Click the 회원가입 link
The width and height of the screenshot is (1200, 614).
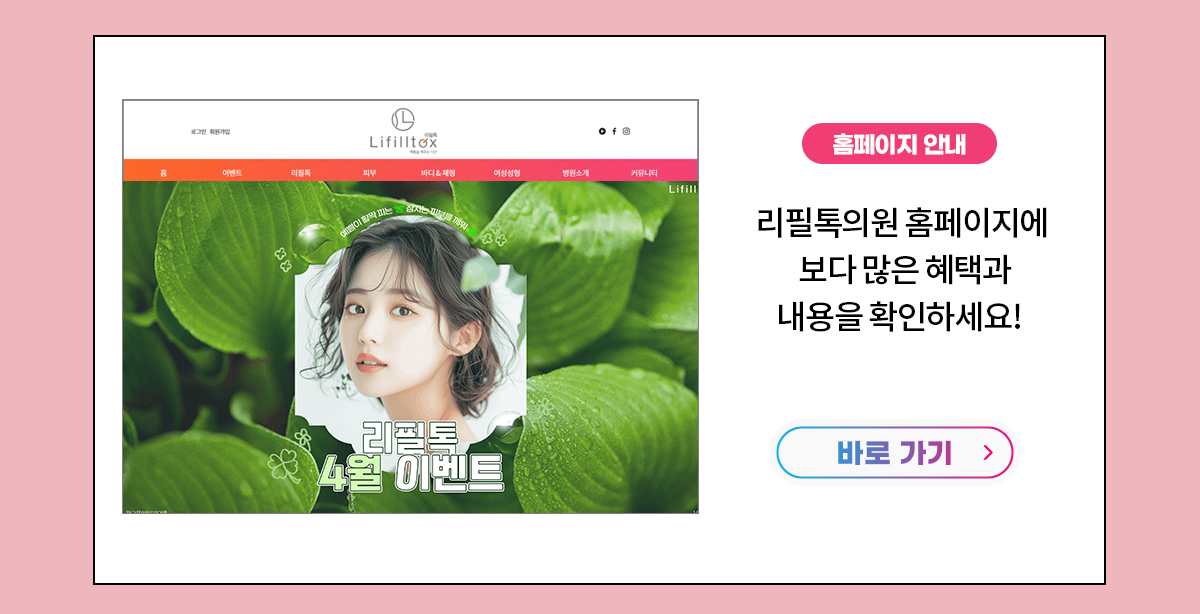pyautogui.click(x=220, y=131)
